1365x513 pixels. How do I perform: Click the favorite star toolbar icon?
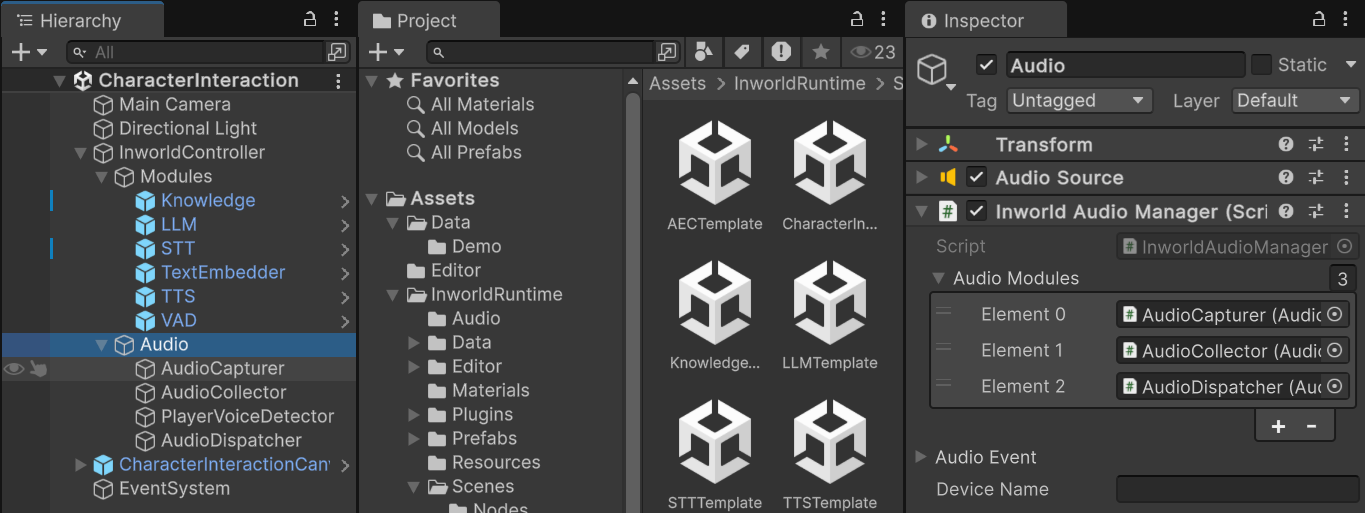(x=820, y=52)
